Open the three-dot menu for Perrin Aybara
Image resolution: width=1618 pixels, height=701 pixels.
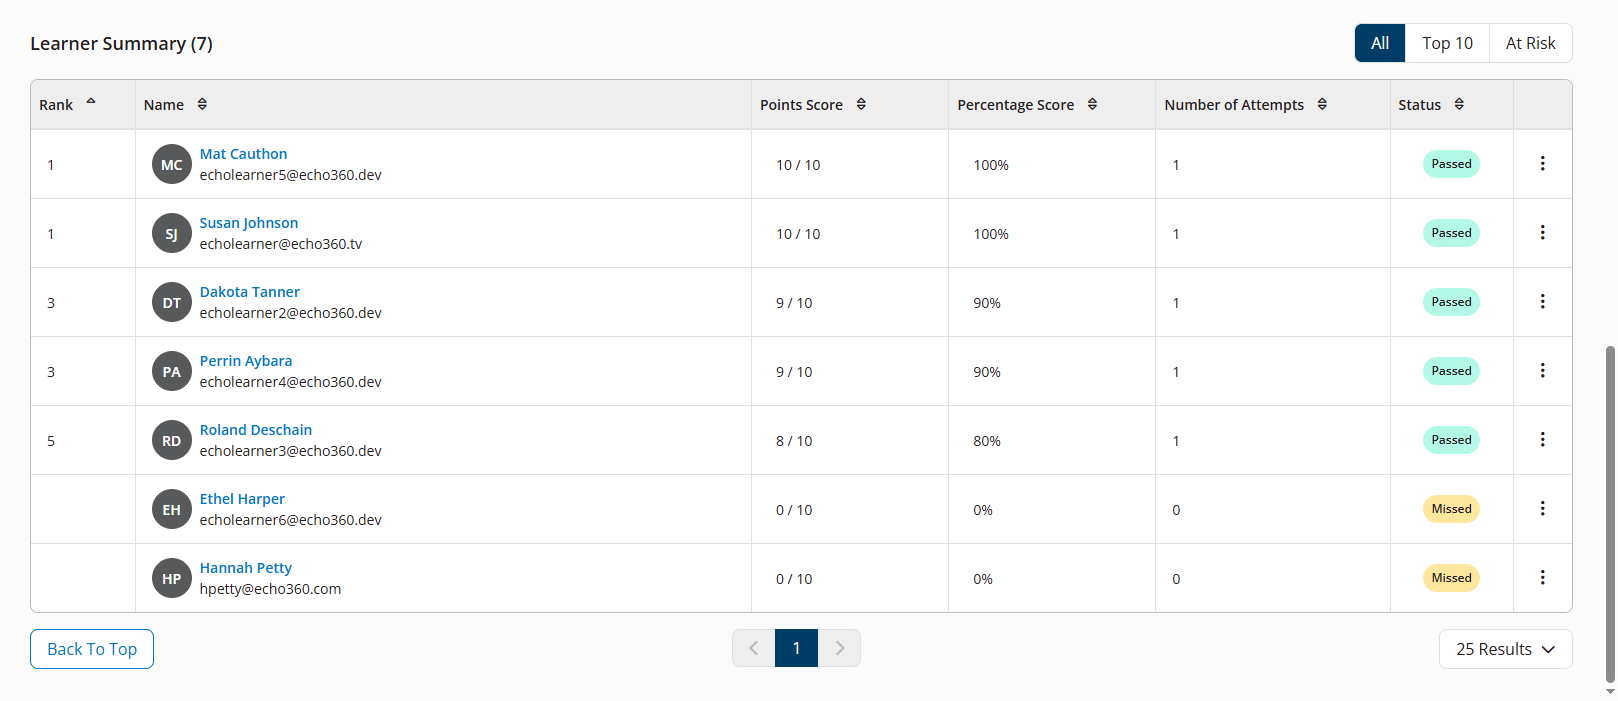click(x=1542, y=370)
